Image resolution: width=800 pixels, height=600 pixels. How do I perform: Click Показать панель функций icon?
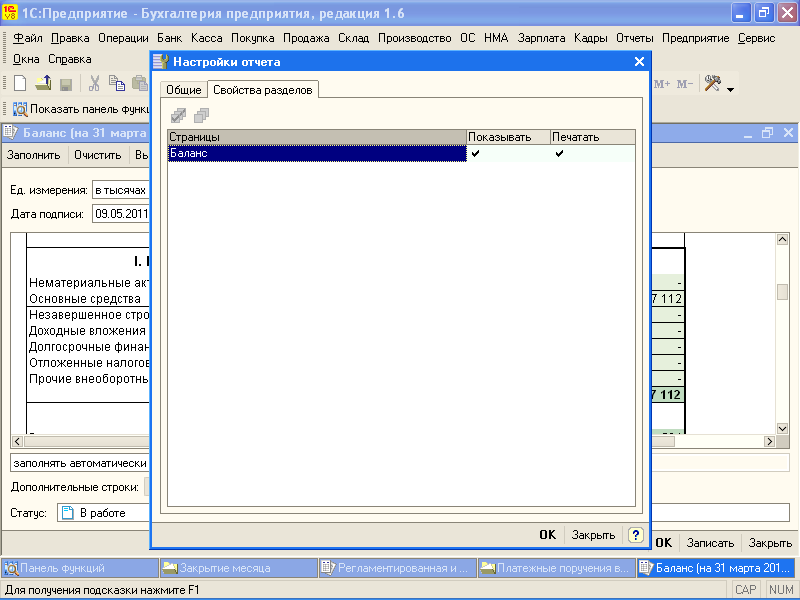[x=20, y=109]
